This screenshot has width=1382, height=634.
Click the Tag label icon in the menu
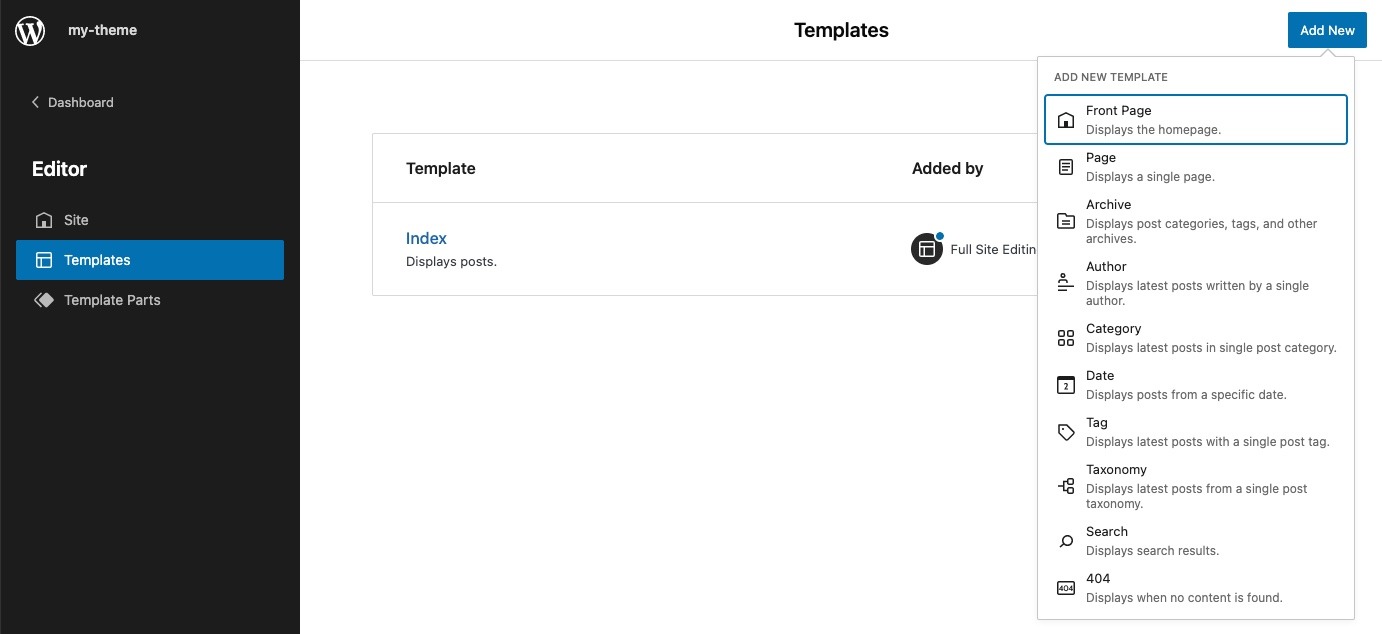(x=1065, y=431)
